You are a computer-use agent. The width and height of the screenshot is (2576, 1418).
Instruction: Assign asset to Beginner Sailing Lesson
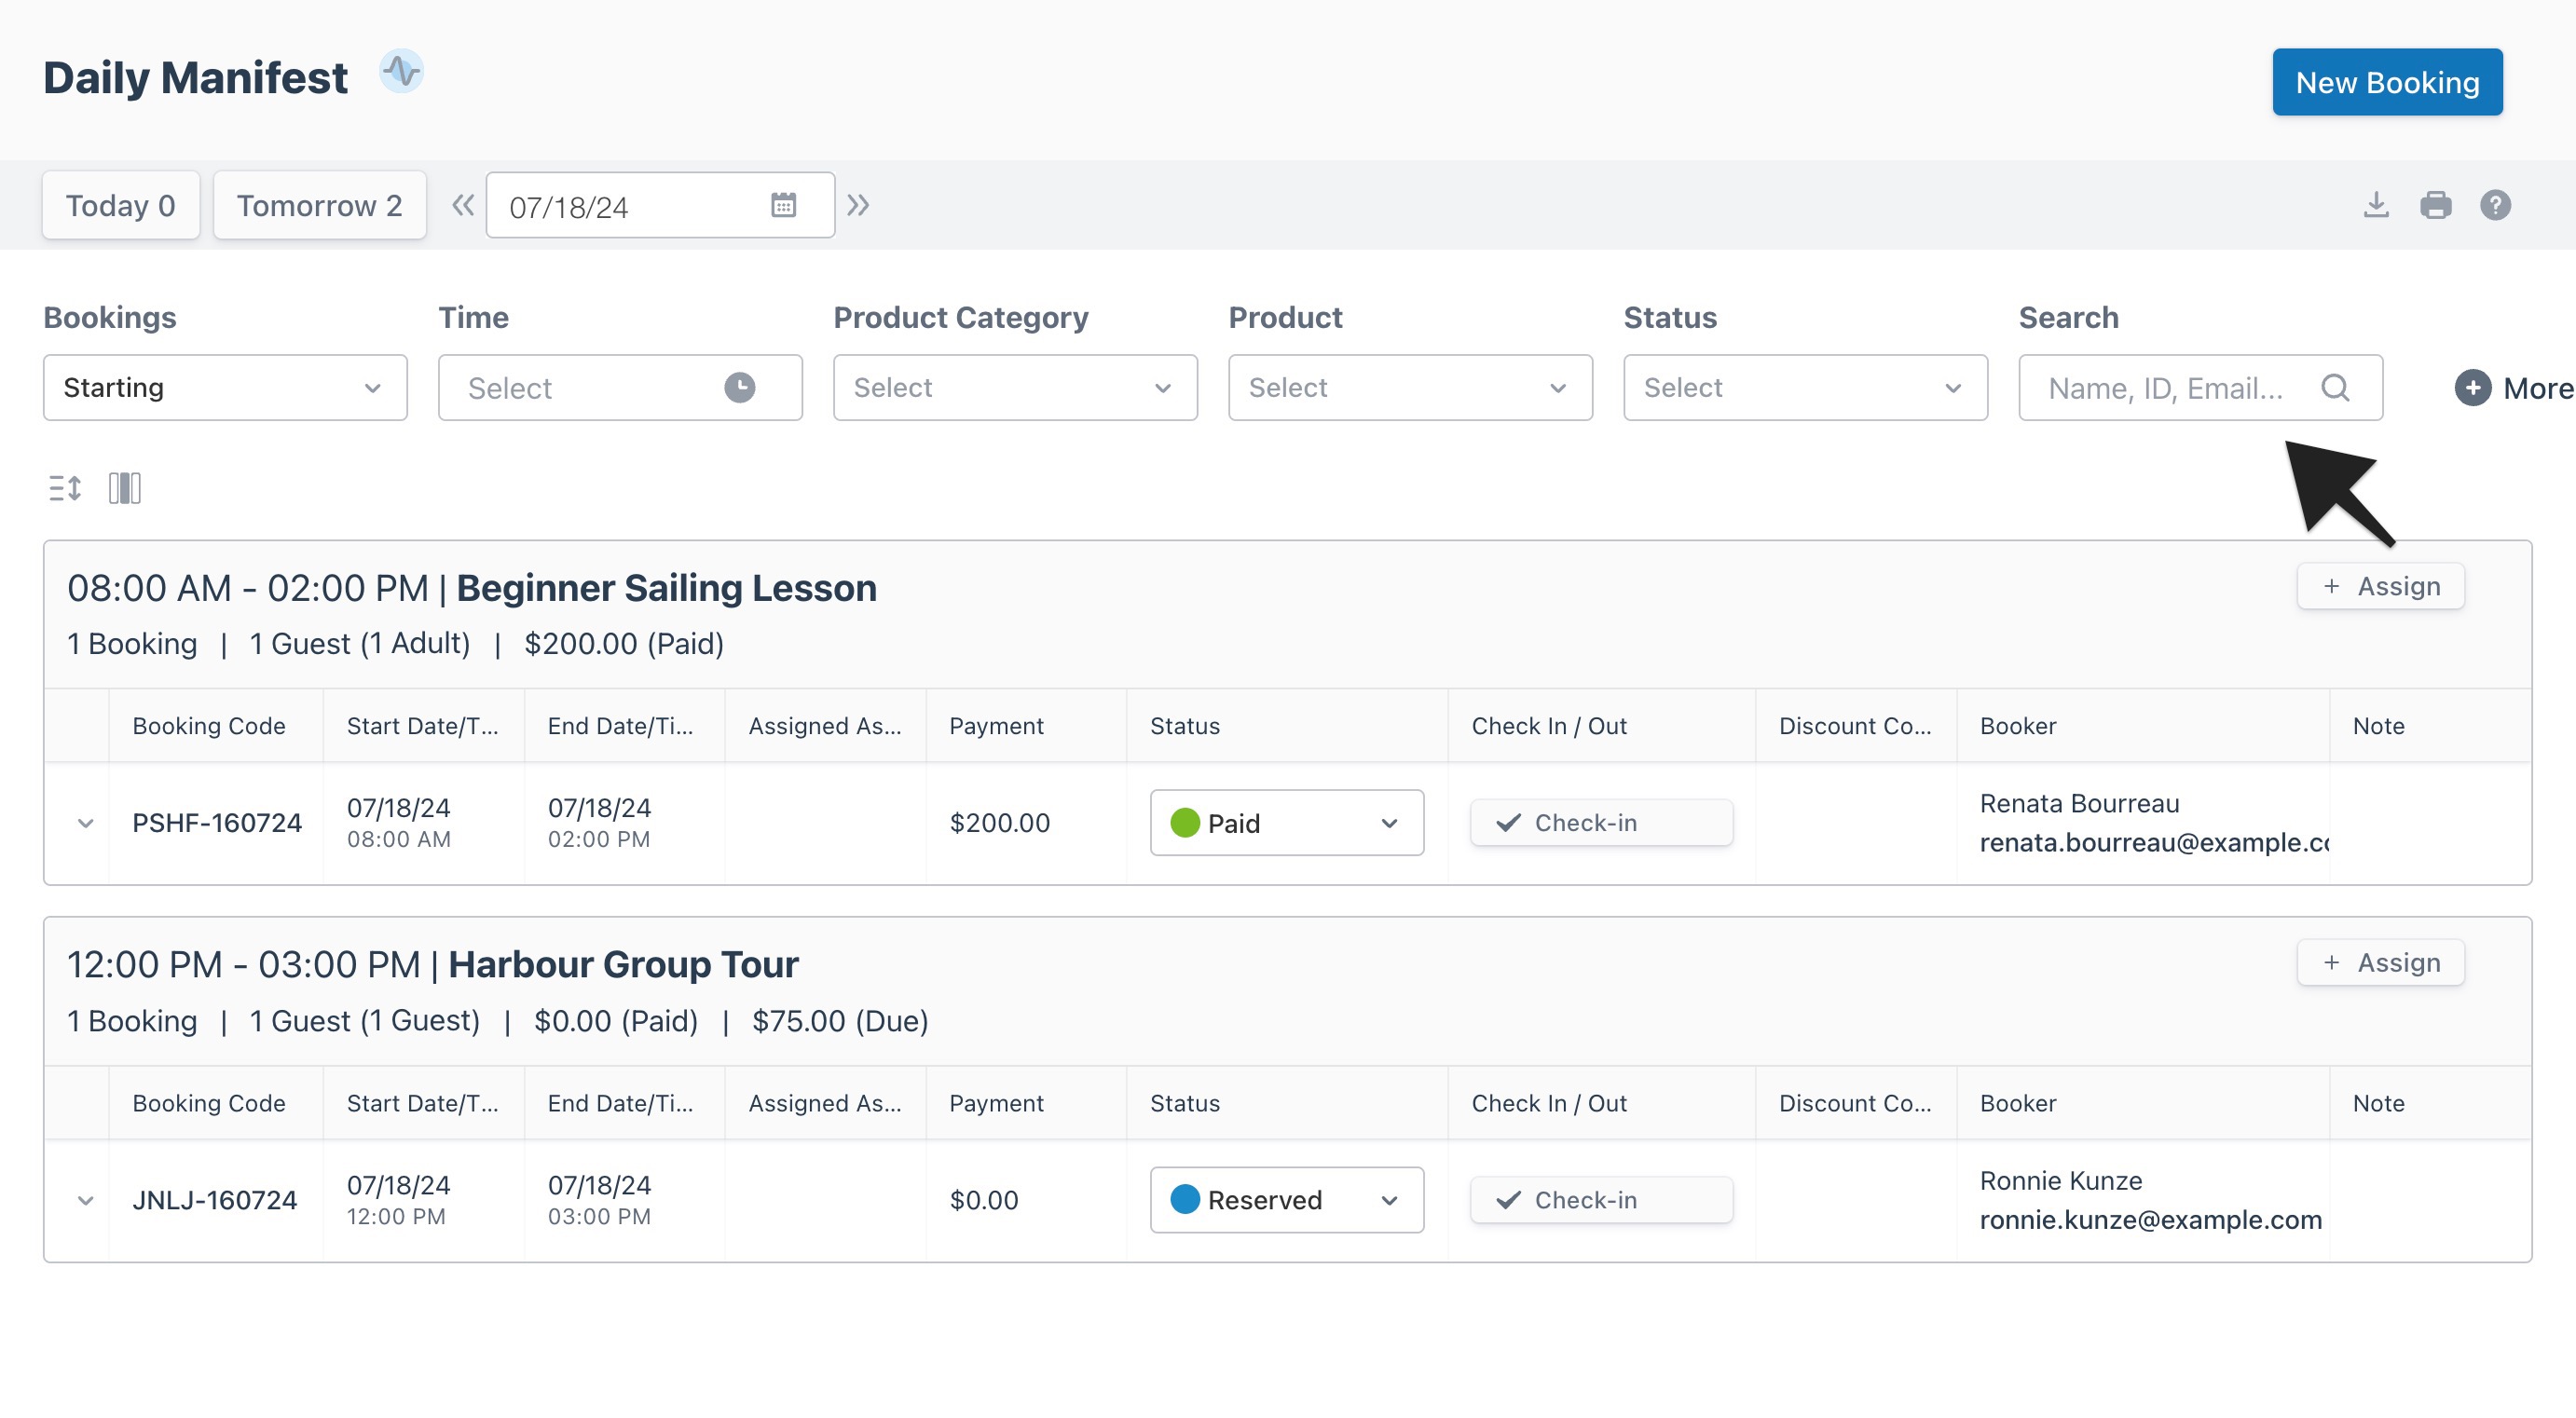click(2381, 586)
